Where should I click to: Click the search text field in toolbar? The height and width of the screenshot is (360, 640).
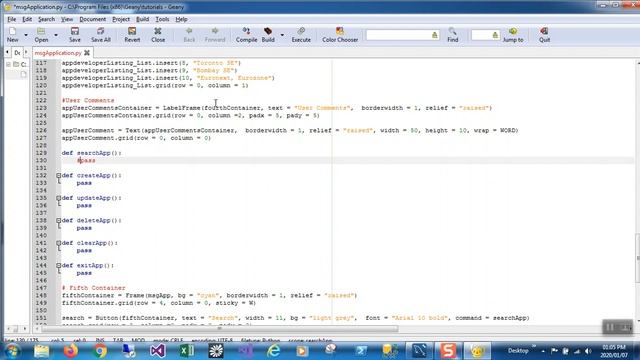(398, 35)
